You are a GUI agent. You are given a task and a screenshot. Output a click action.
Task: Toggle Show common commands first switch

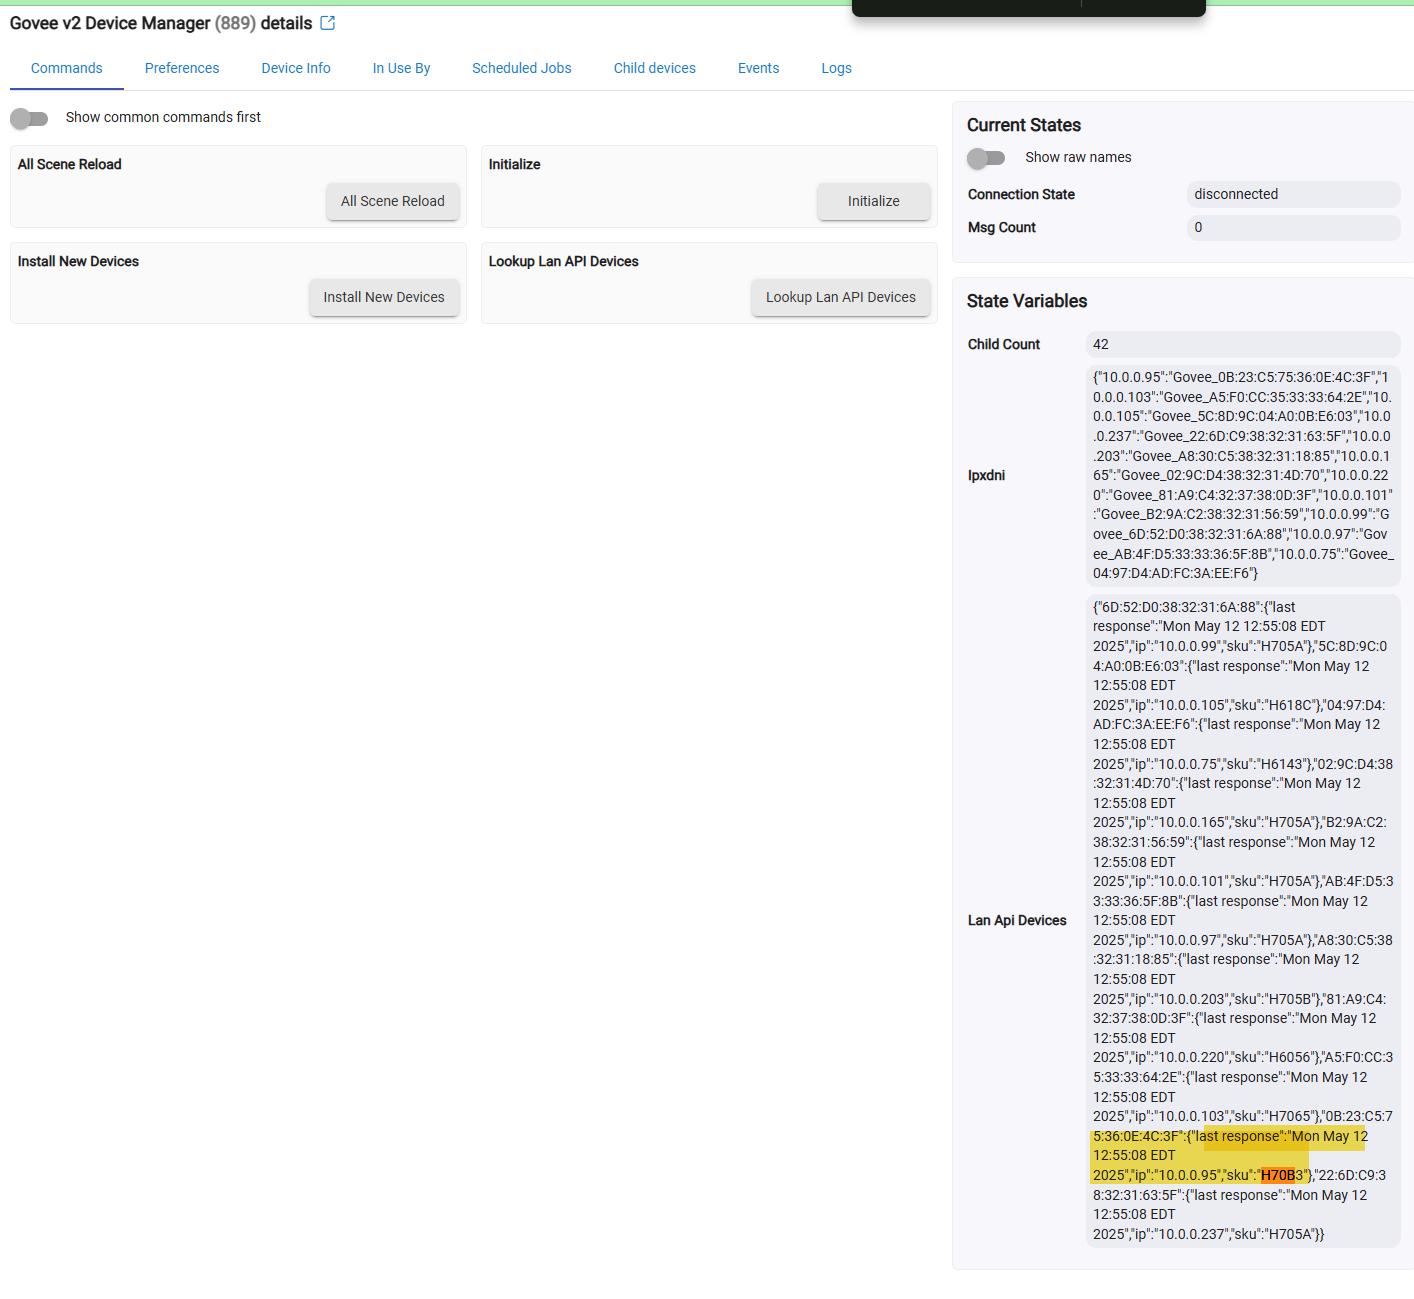[30, 118]
